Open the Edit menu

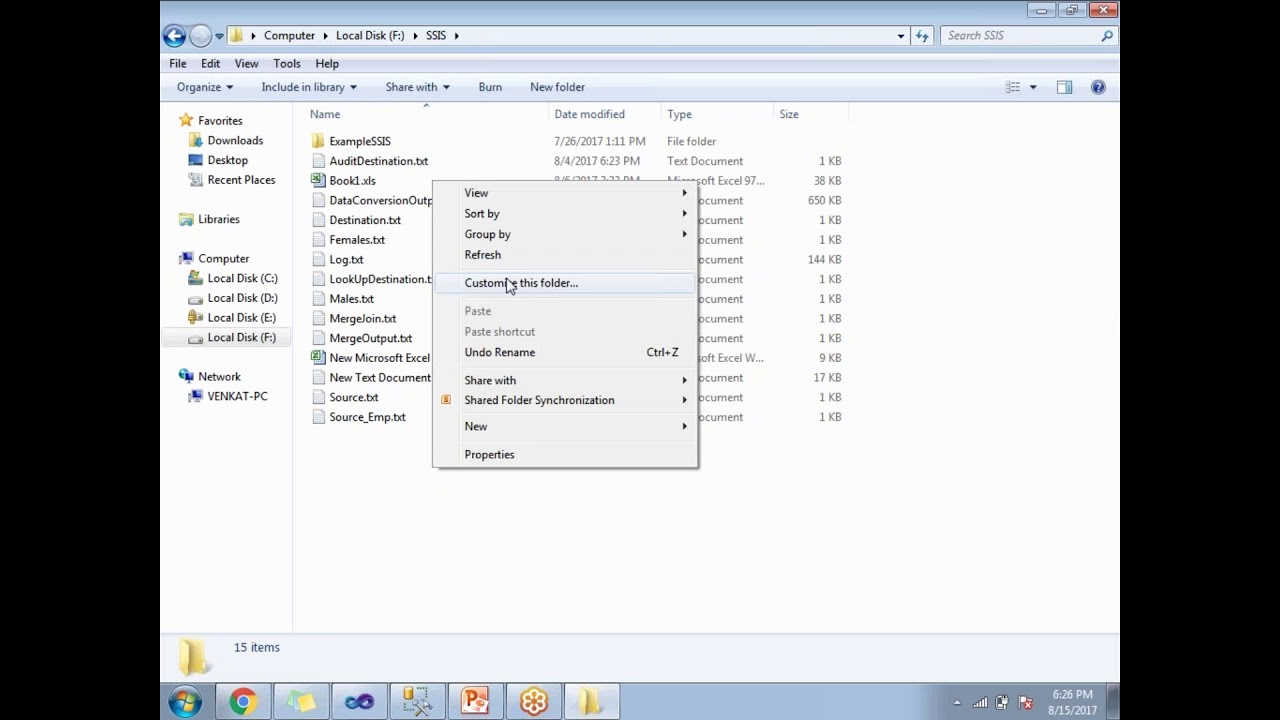point(210,63)
